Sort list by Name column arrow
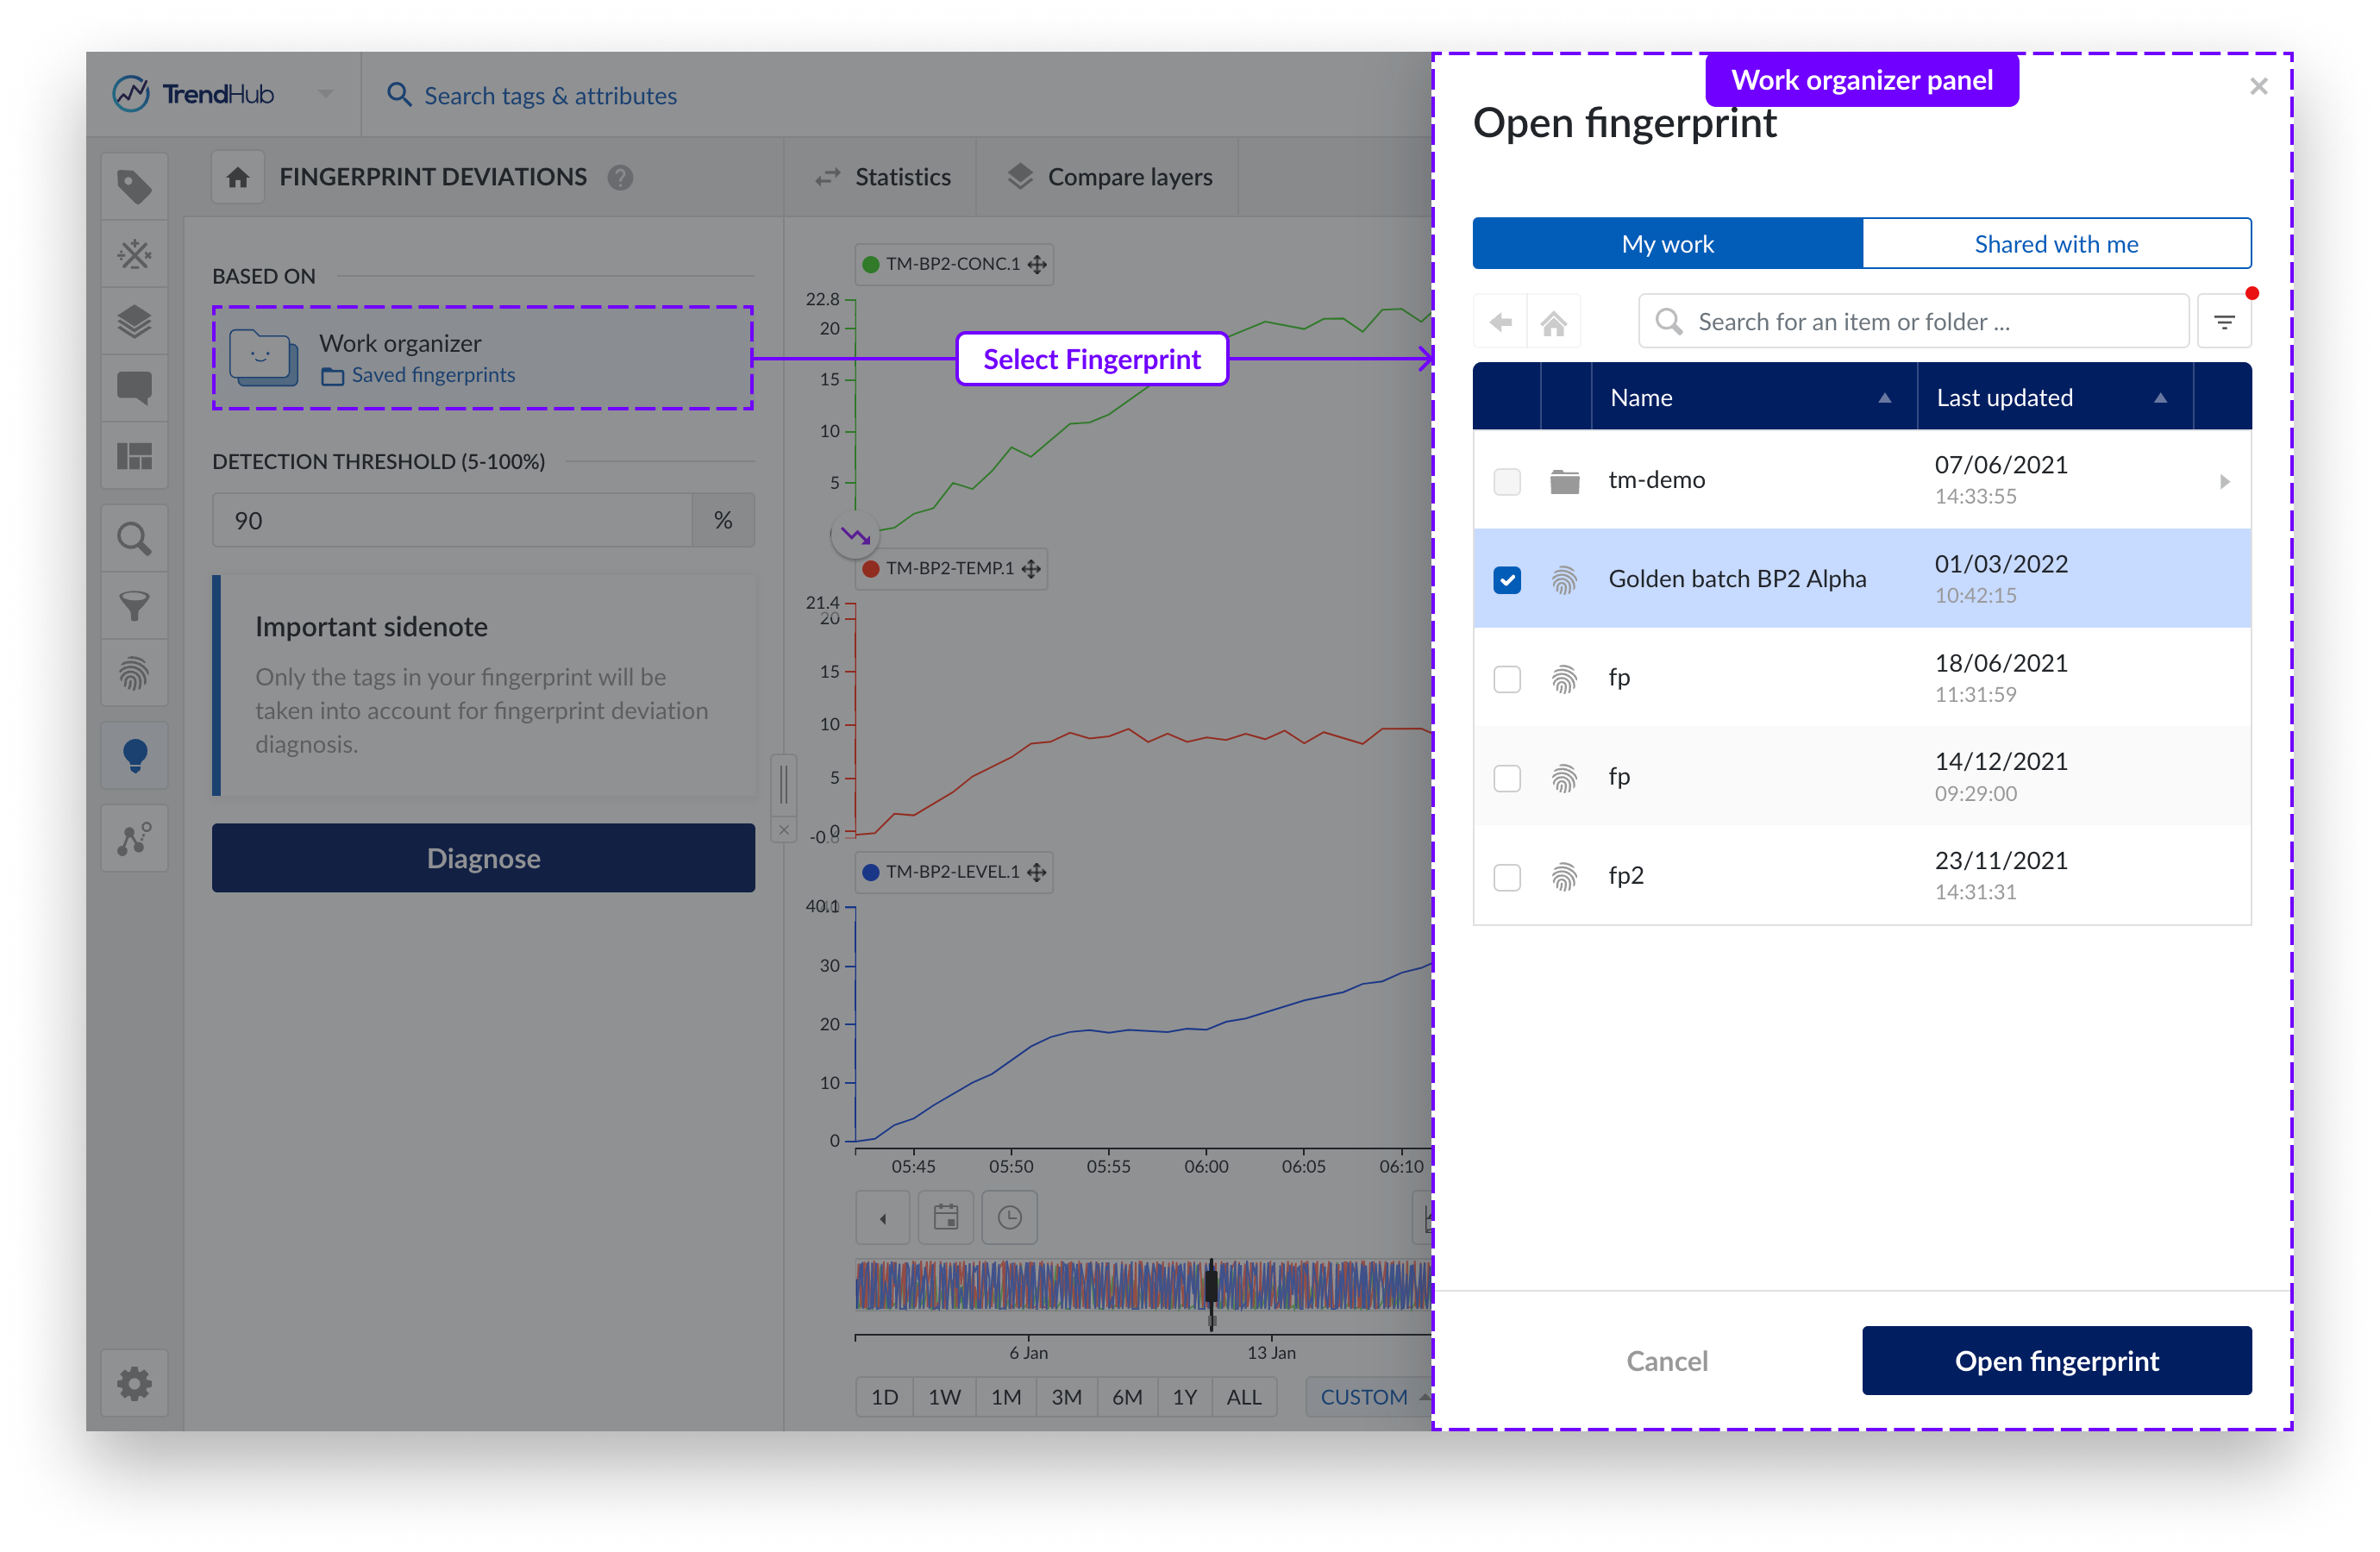Image resolution: width=2380 pixels, height=1552 pixels. pyautogui.click(x=1884, y=398)
